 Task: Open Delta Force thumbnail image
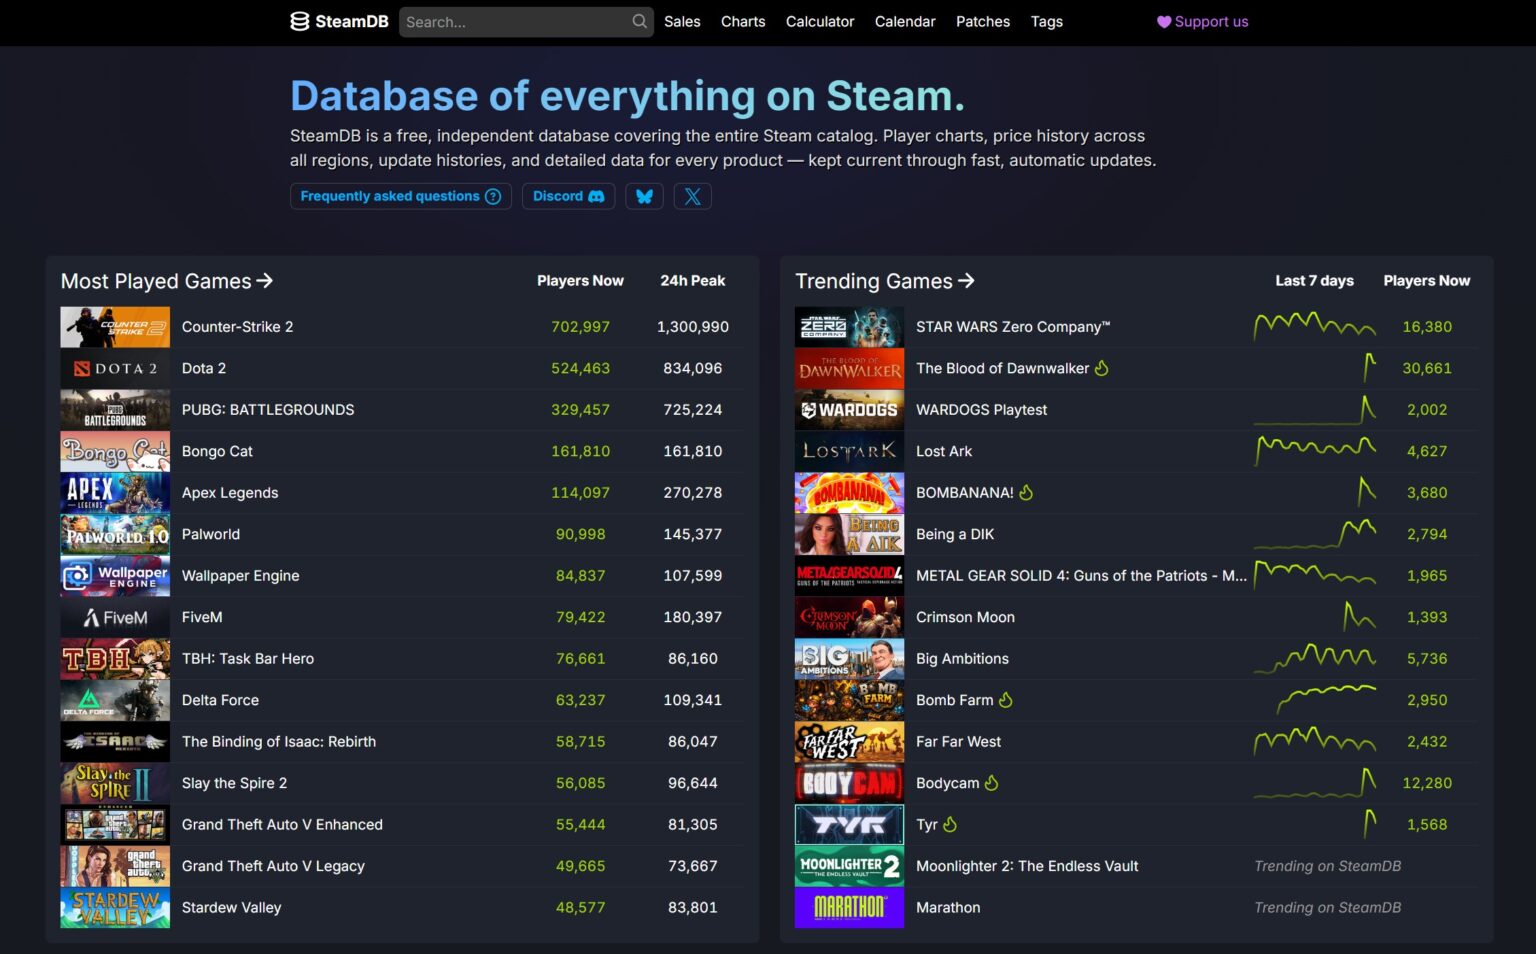[115, 700]
